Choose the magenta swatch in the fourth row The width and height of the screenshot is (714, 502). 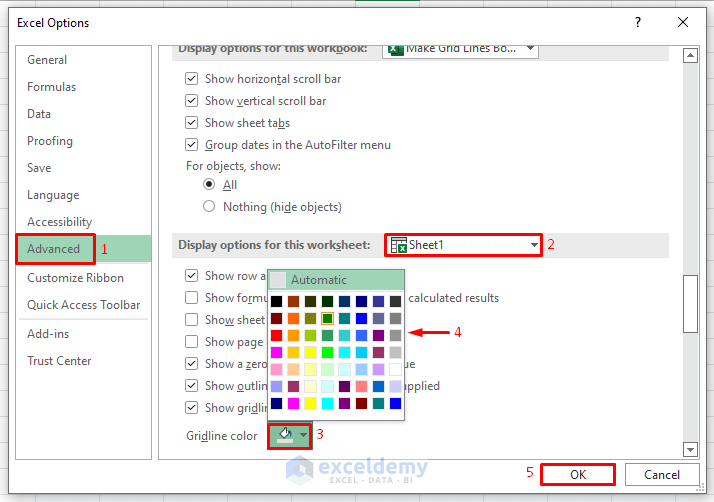[x=276, y=353]
